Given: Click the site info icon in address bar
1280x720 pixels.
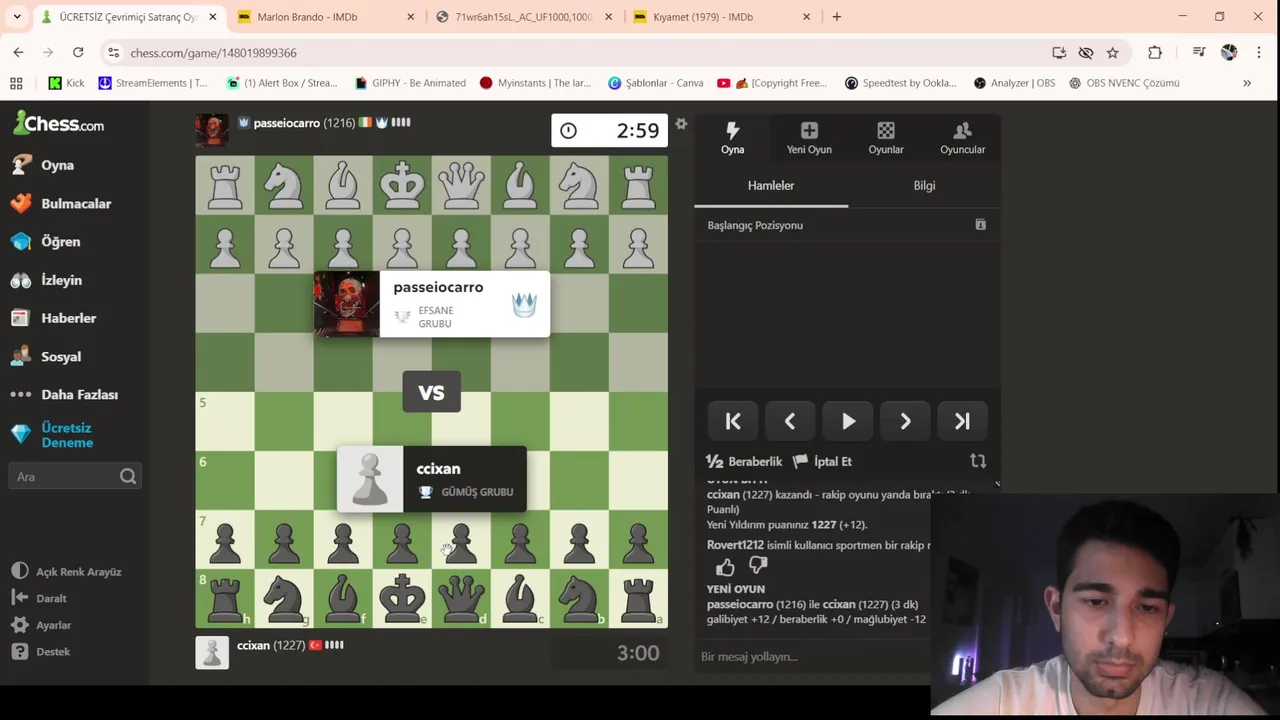Looking at the screenshot, I should click(113, 53).
